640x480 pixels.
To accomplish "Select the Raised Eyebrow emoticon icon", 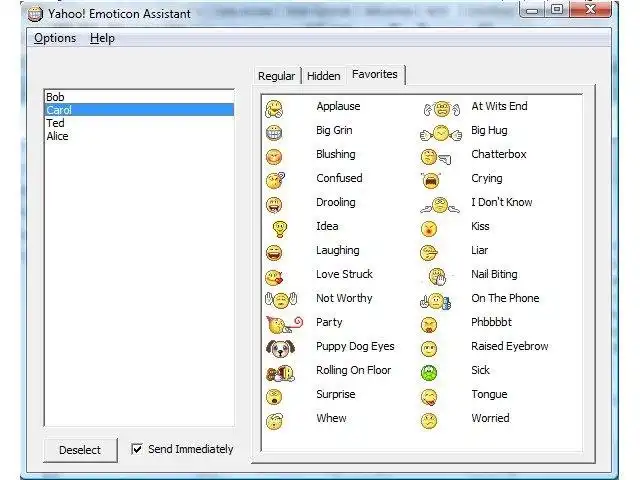I will (429, 349).
